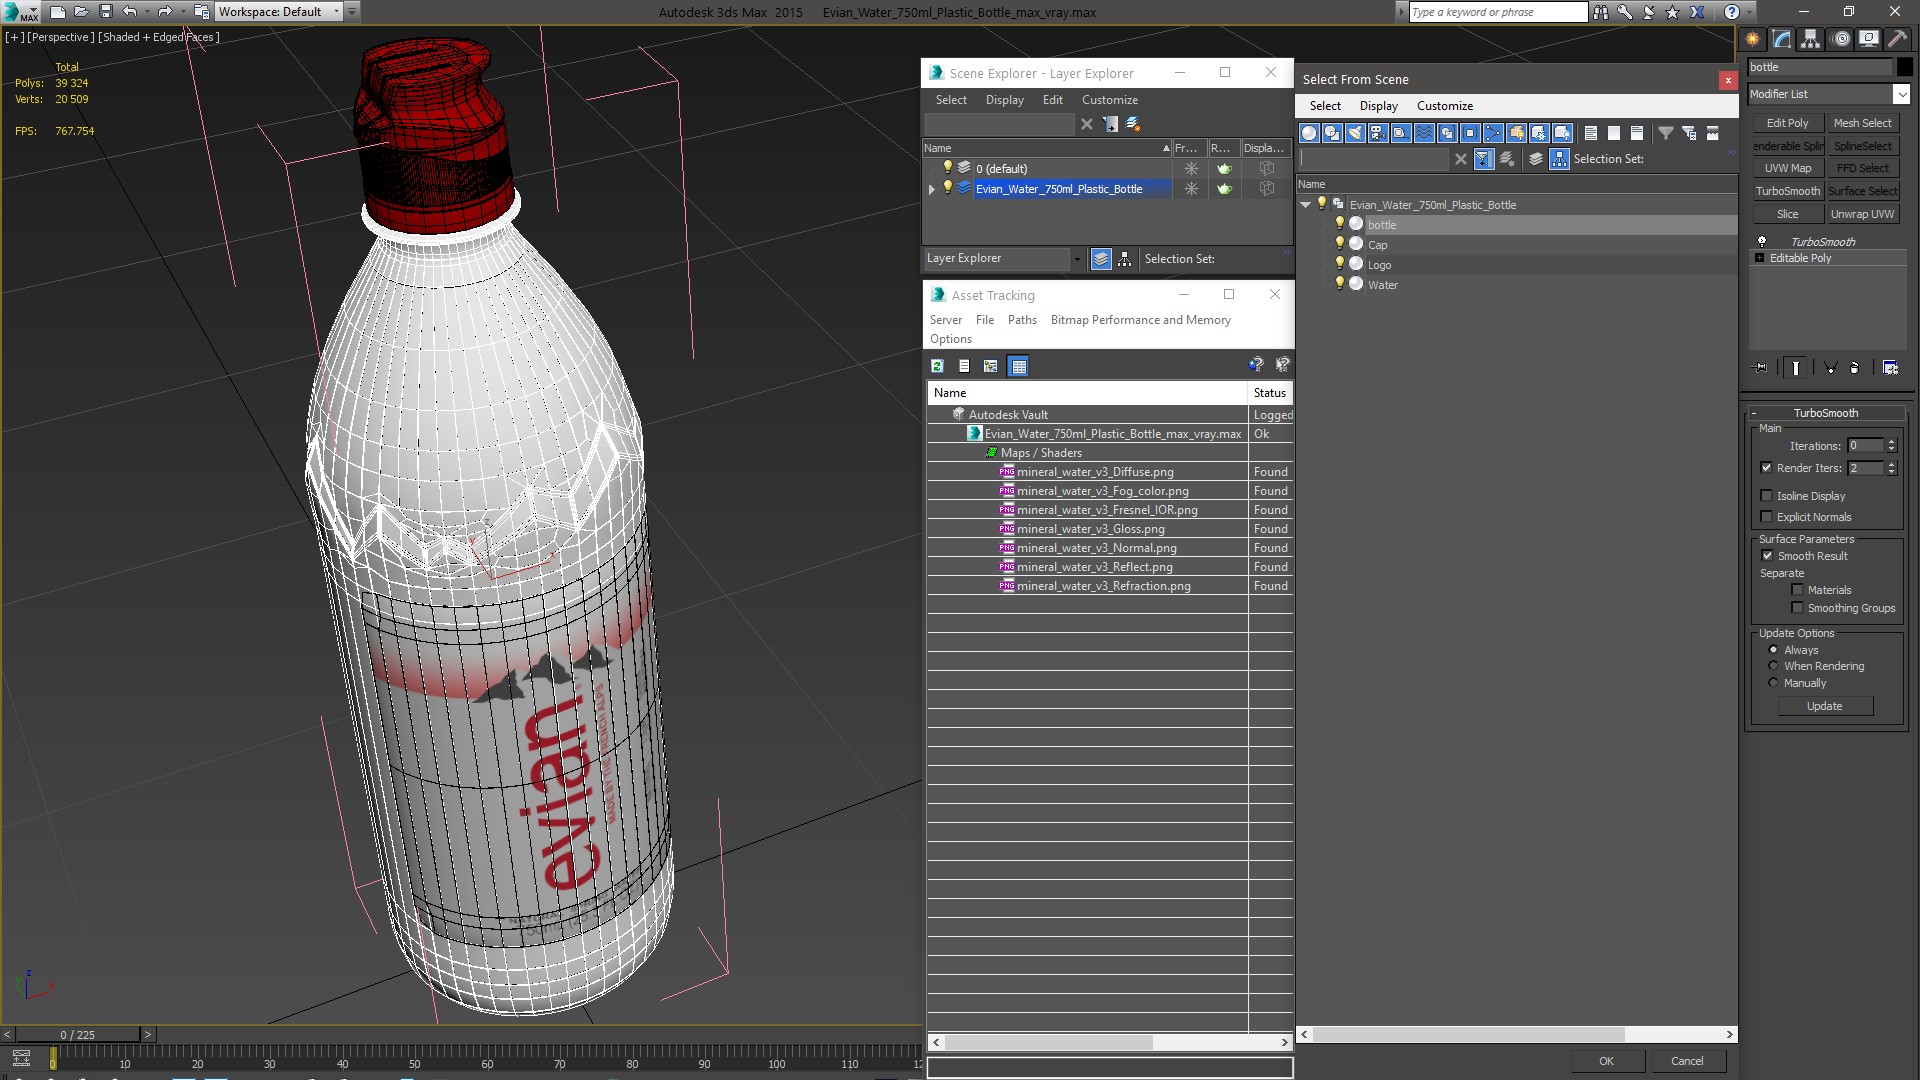Toggle Smooth Result checkbox
Viewport: 1920px width, 1080px height.
click(x=1767, y=556)
